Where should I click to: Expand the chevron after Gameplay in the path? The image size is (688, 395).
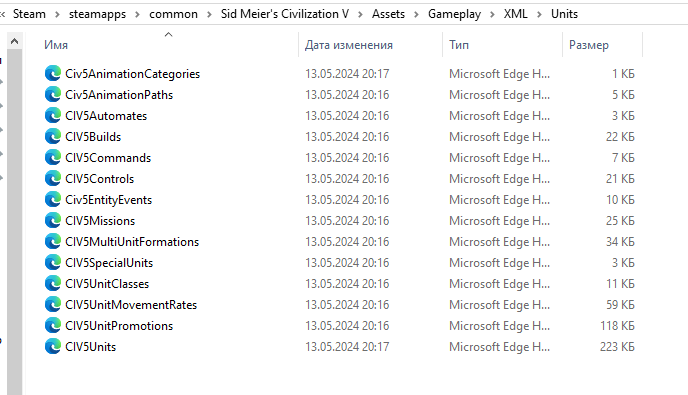(492, 14)
